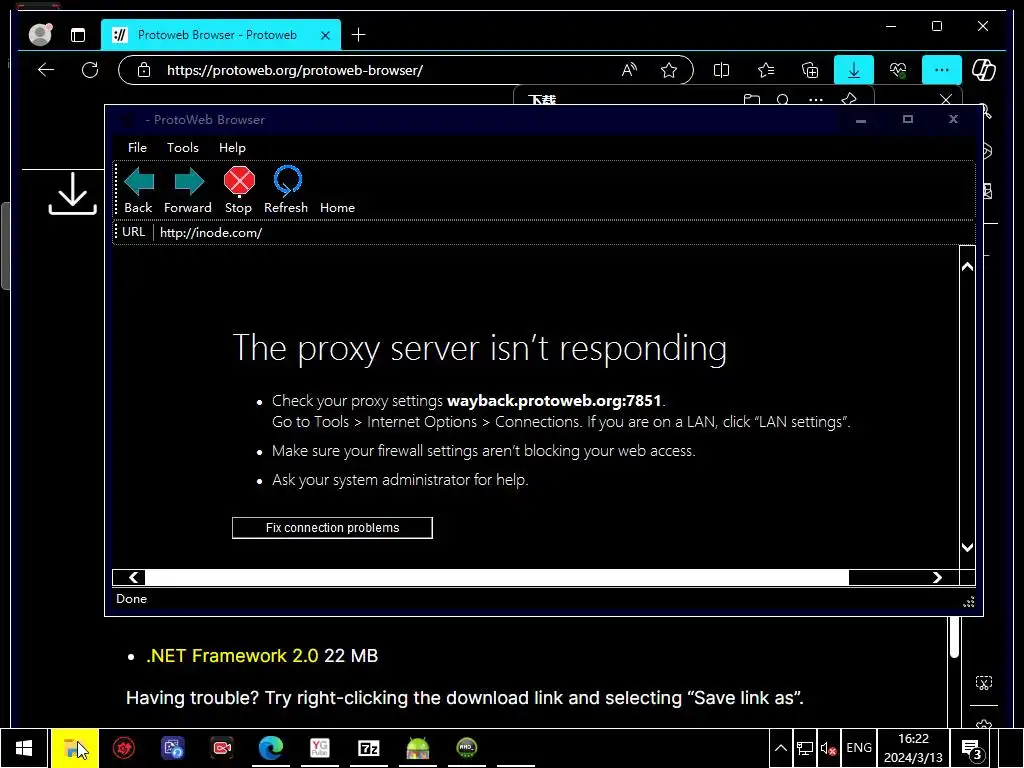Close the Protoweb Browser tab in Edge
The width and height of the screenshot is (1024, 768).
click(x=325, y=35)
